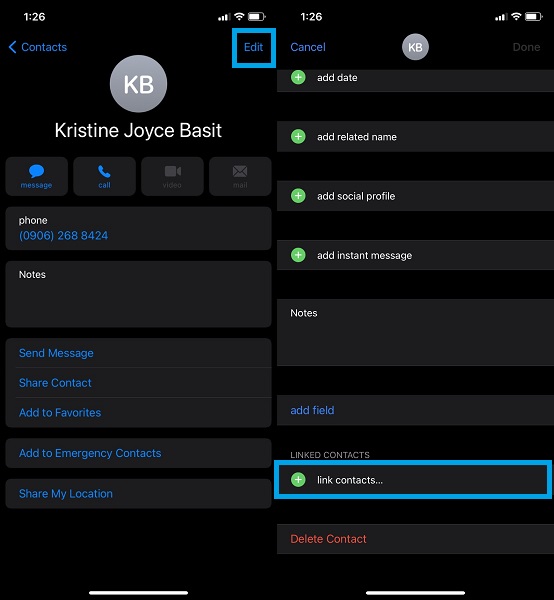554x600 pixels.
Task: Tap the small KB avatar in edit screen
Action: (415, 47)
